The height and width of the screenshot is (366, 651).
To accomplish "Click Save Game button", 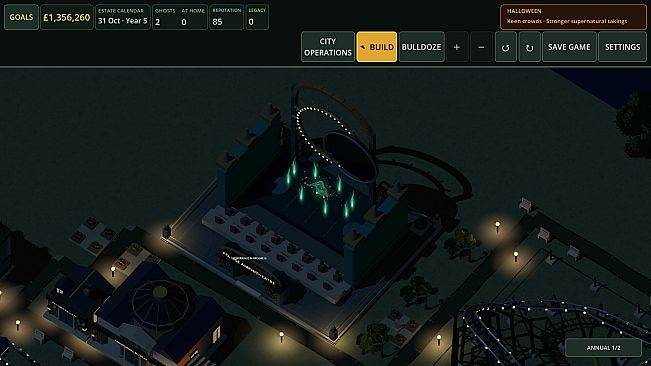I will click(x=569, y=47).
